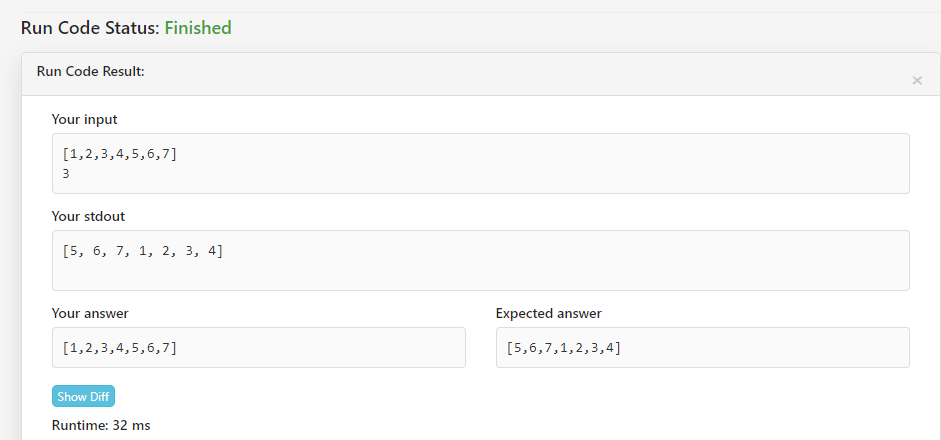Image resolution: width=941 pixels, height=440 pixels.
Task: Select the Your answer result box
Action: tap(259, 348)
